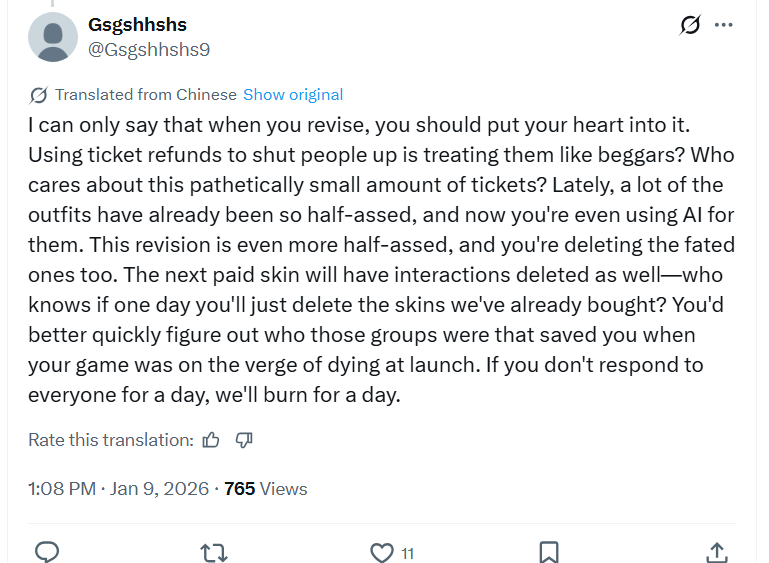Click the "765 Views" count
769x563 pixels.
(266, 489)
